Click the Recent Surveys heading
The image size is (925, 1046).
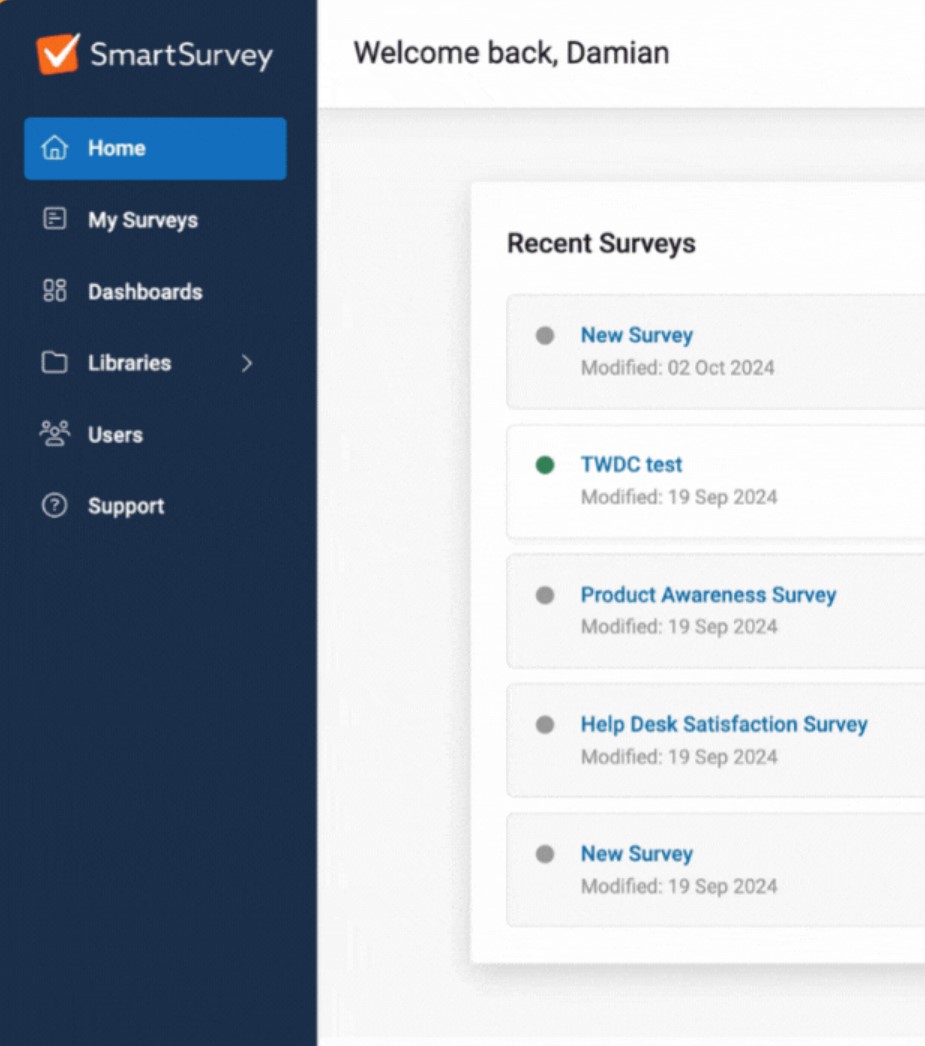coord(601,244)
